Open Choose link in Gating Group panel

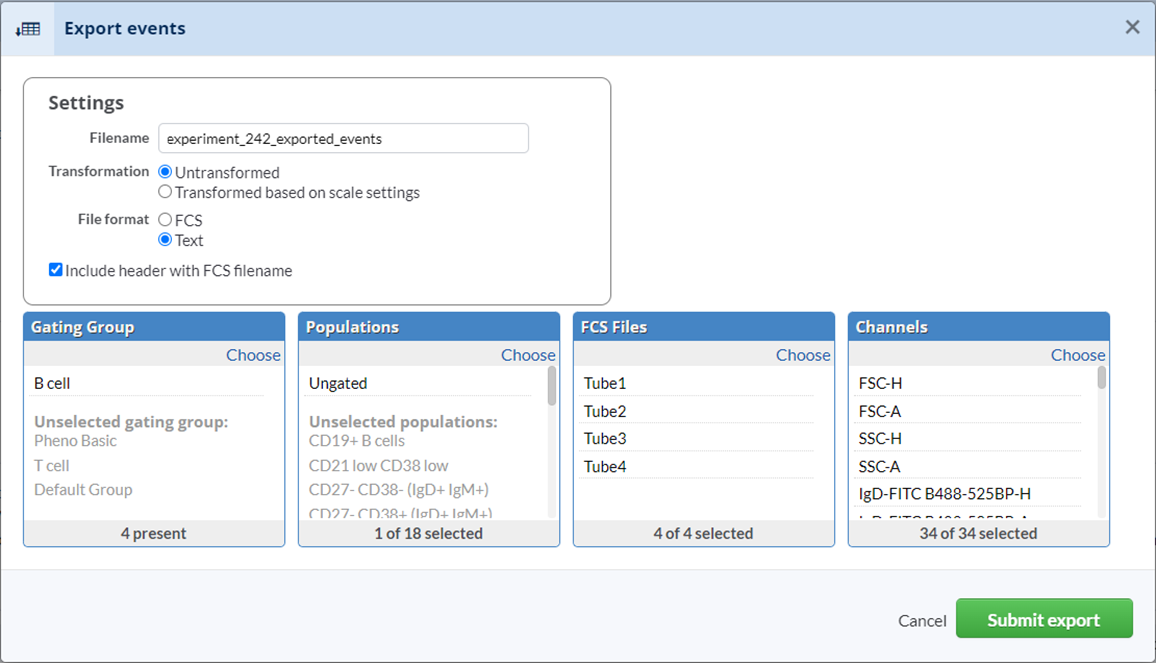(253, 355)
